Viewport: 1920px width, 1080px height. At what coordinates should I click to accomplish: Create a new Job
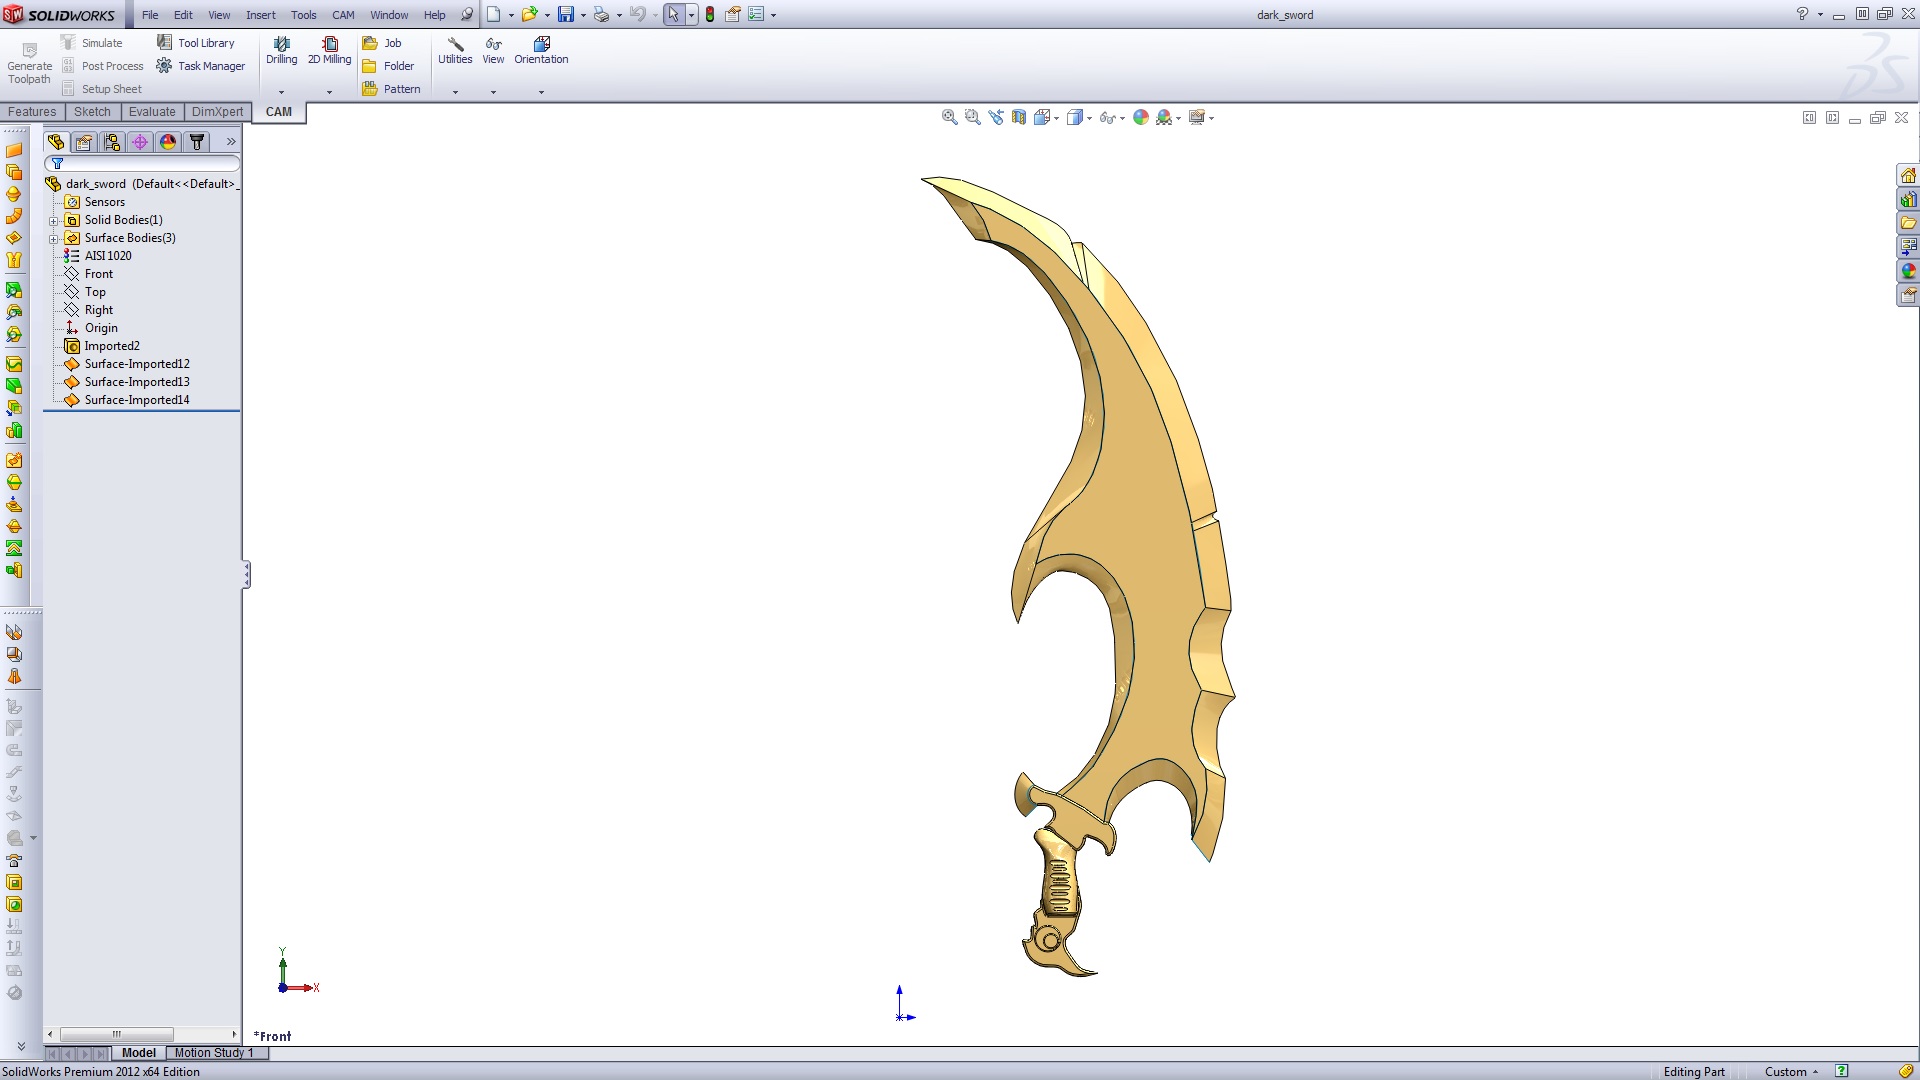click(x=381, y=43)
